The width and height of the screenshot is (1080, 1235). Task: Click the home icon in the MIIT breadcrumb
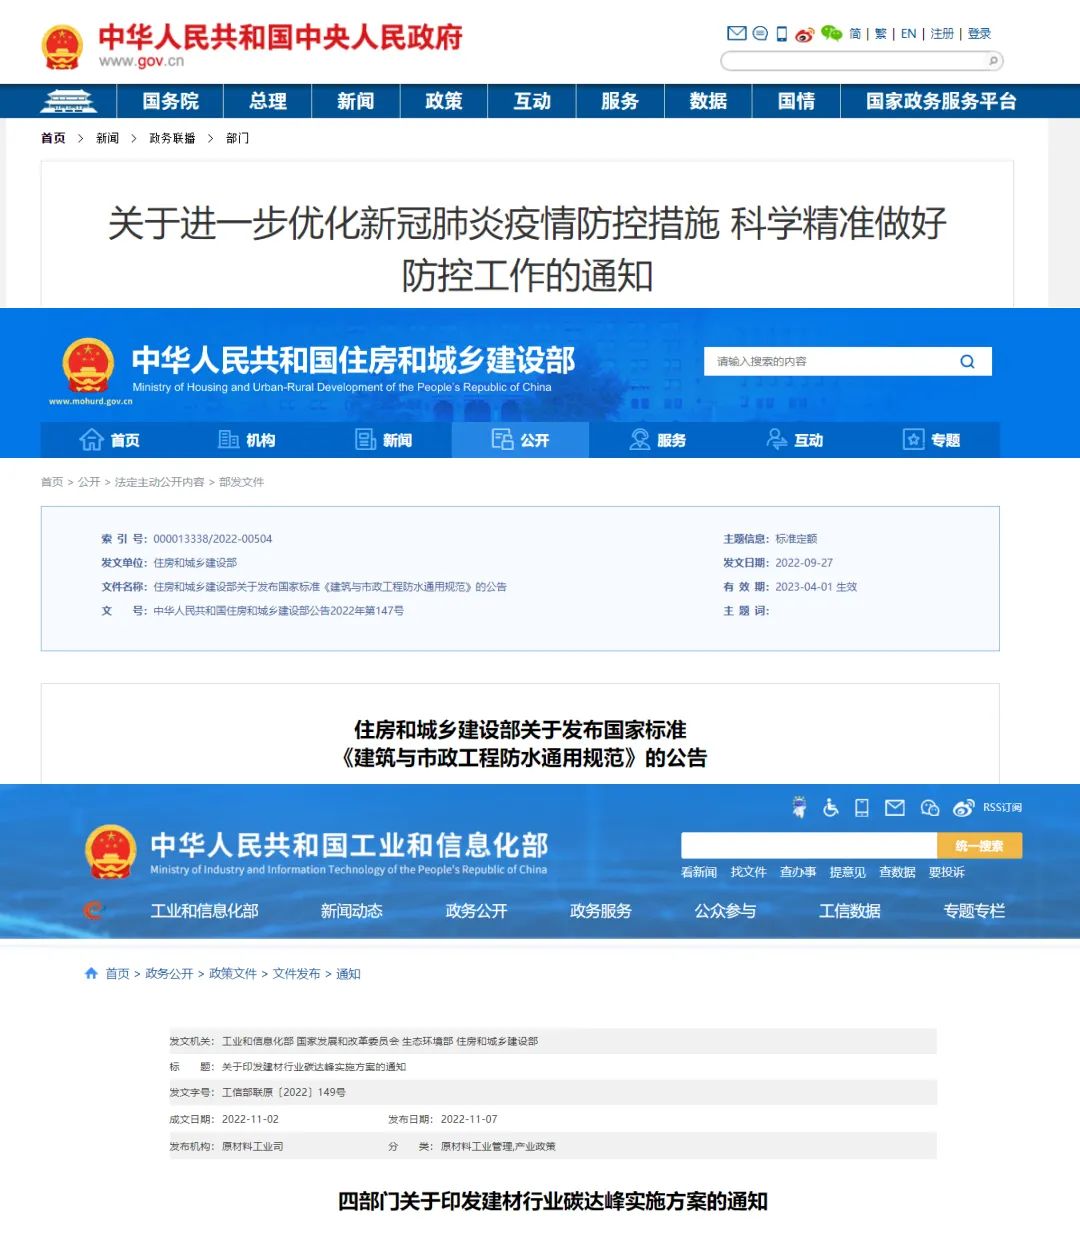pos(92,973)
